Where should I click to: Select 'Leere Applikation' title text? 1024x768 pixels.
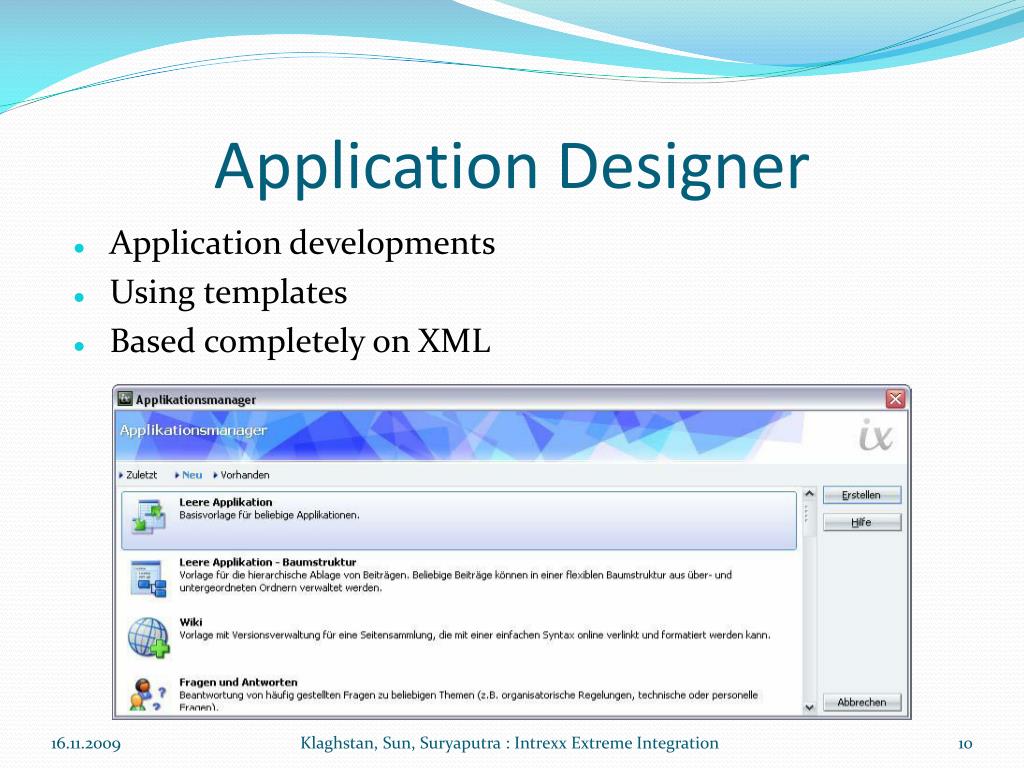(226, 502)
